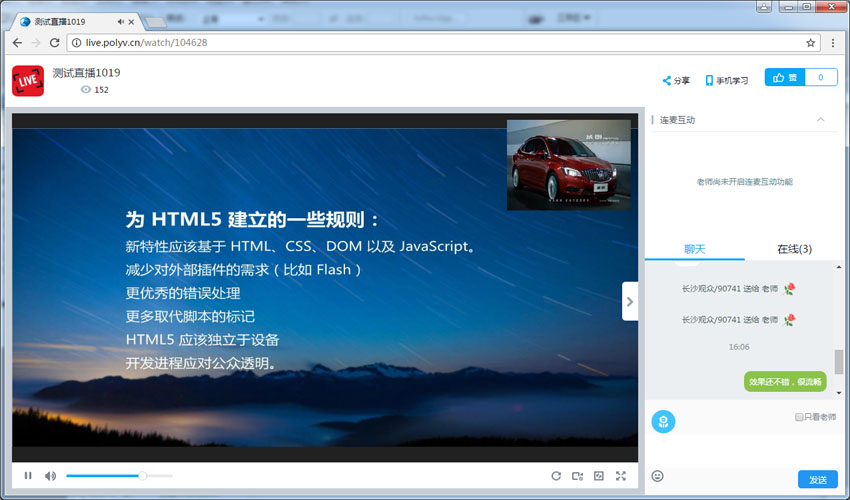Click the 测试直播1019 page title
Image resolution: width=850 pixels, height=500 pixels.
click(86, 73)
